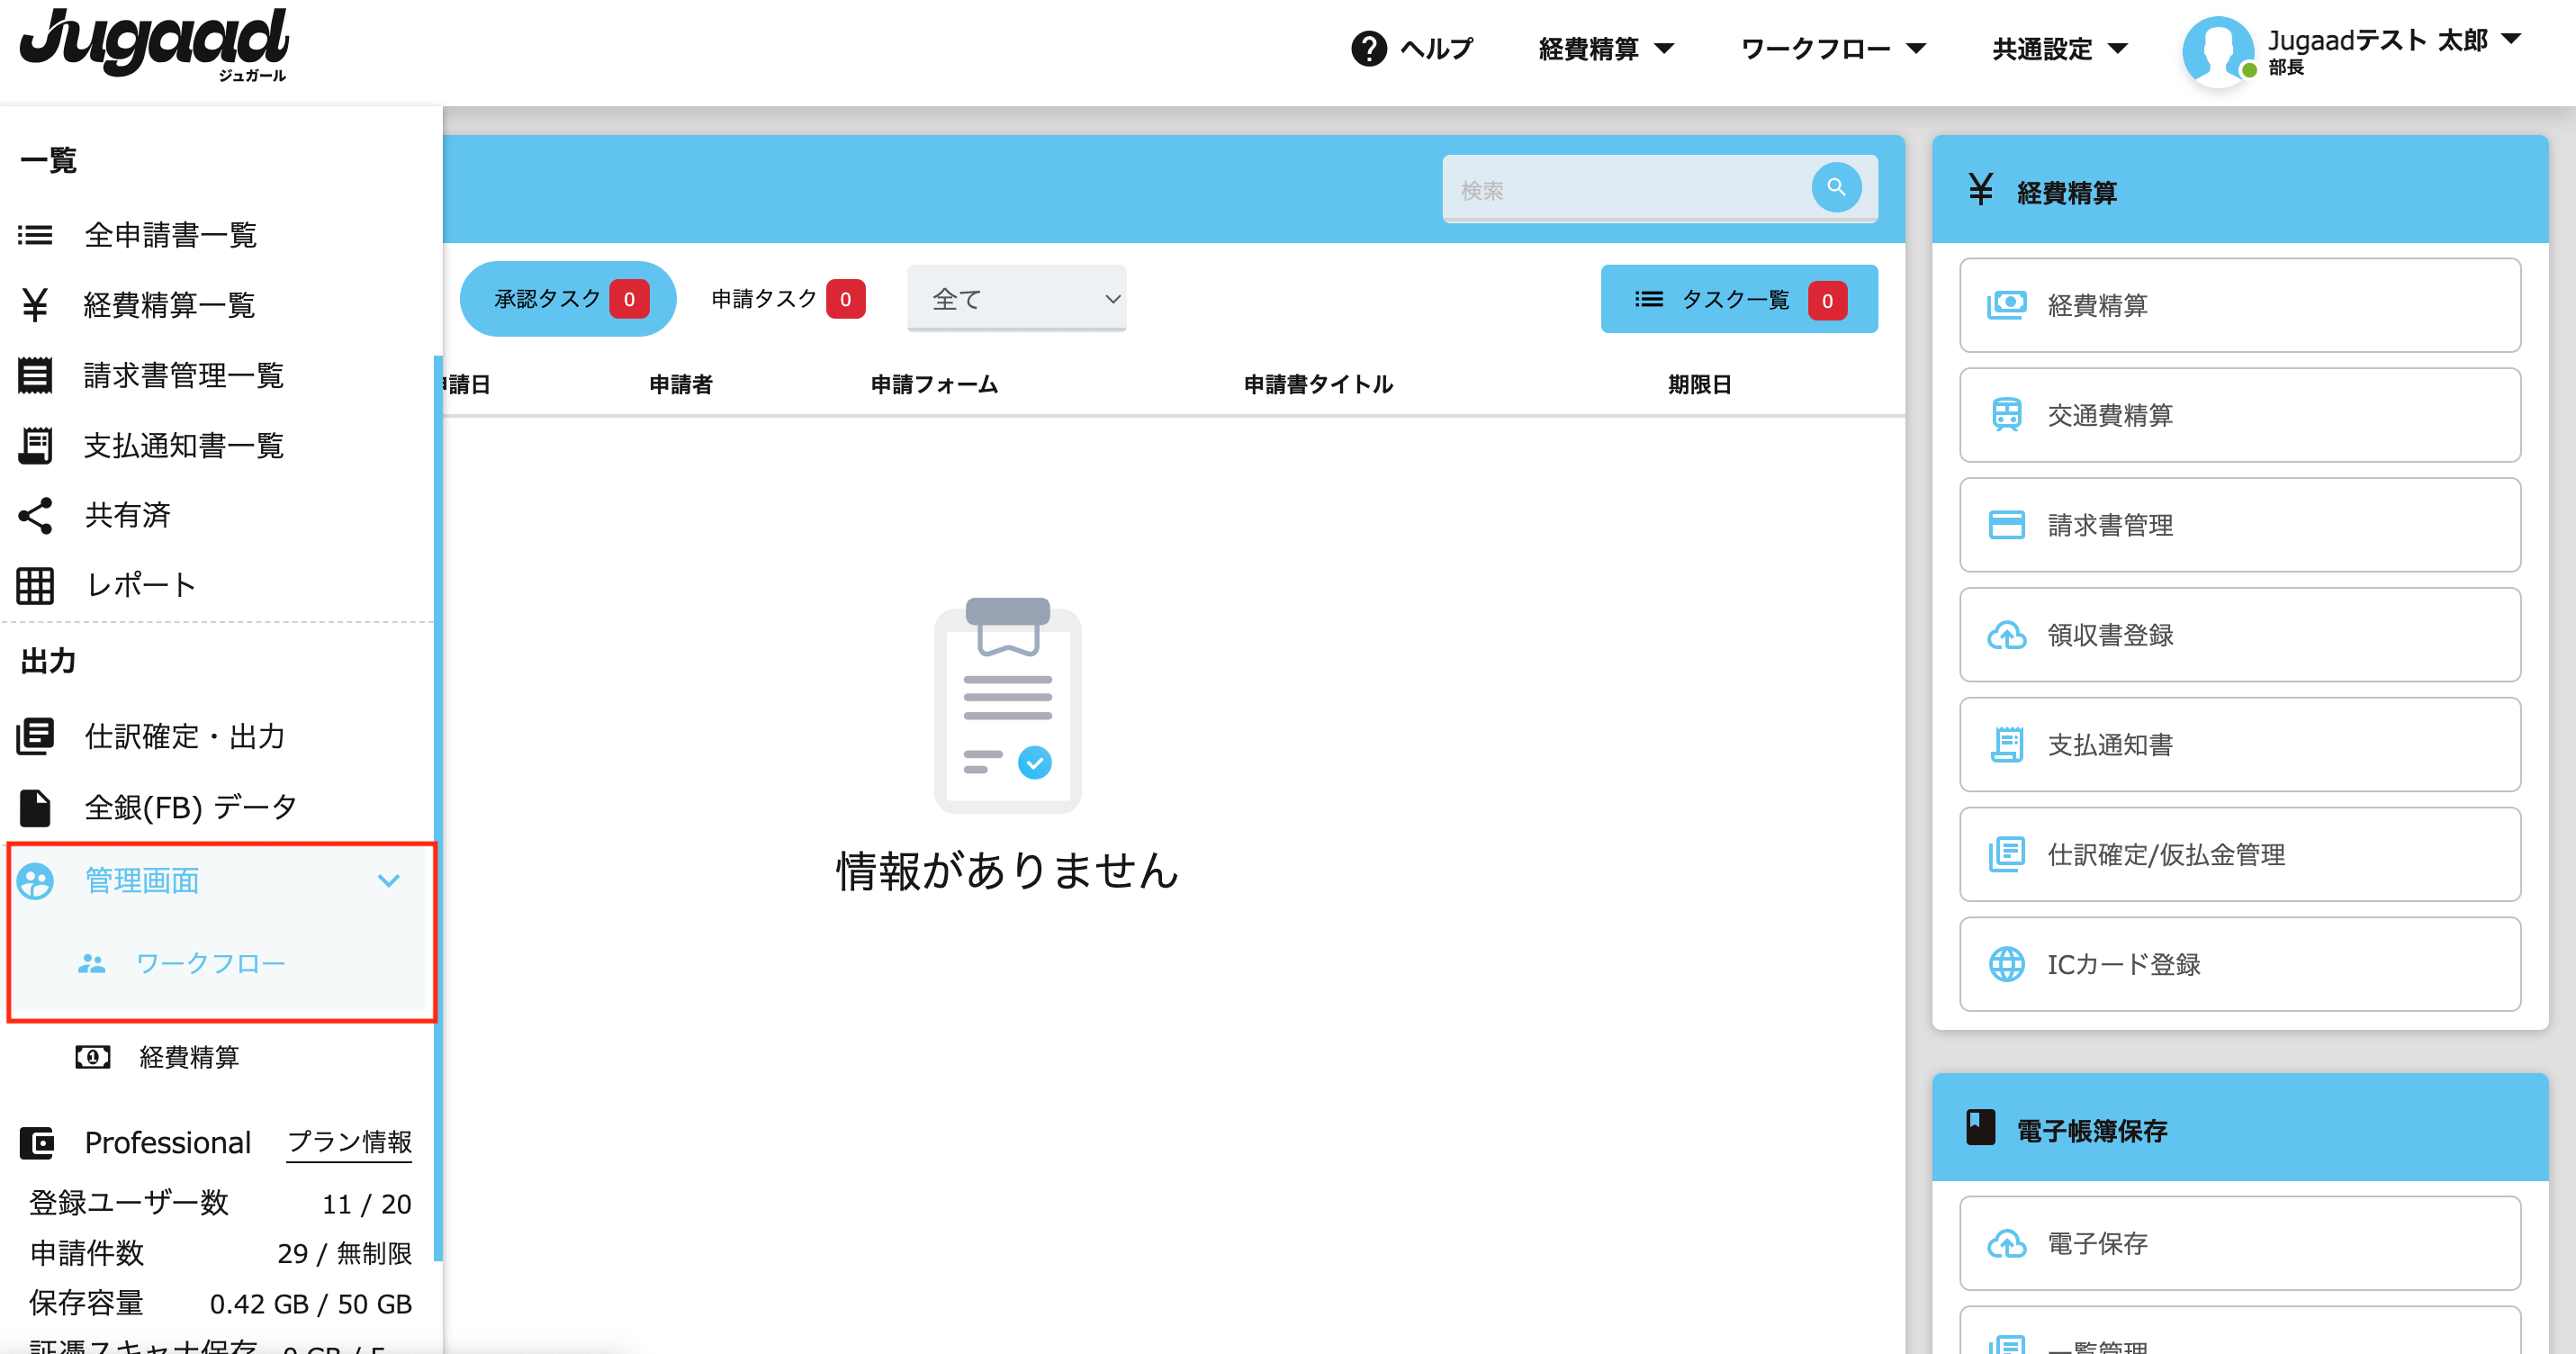Open 全銀(FB) データ in sidebar
The height and width of the screenshot is (1354, 2576).
click(x=191, y=807)
